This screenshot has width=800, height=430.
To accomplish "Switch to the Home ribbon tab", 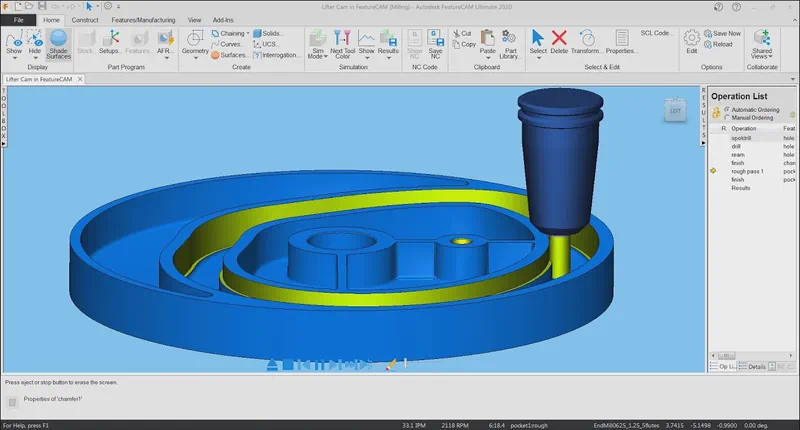I will point(51,20).
